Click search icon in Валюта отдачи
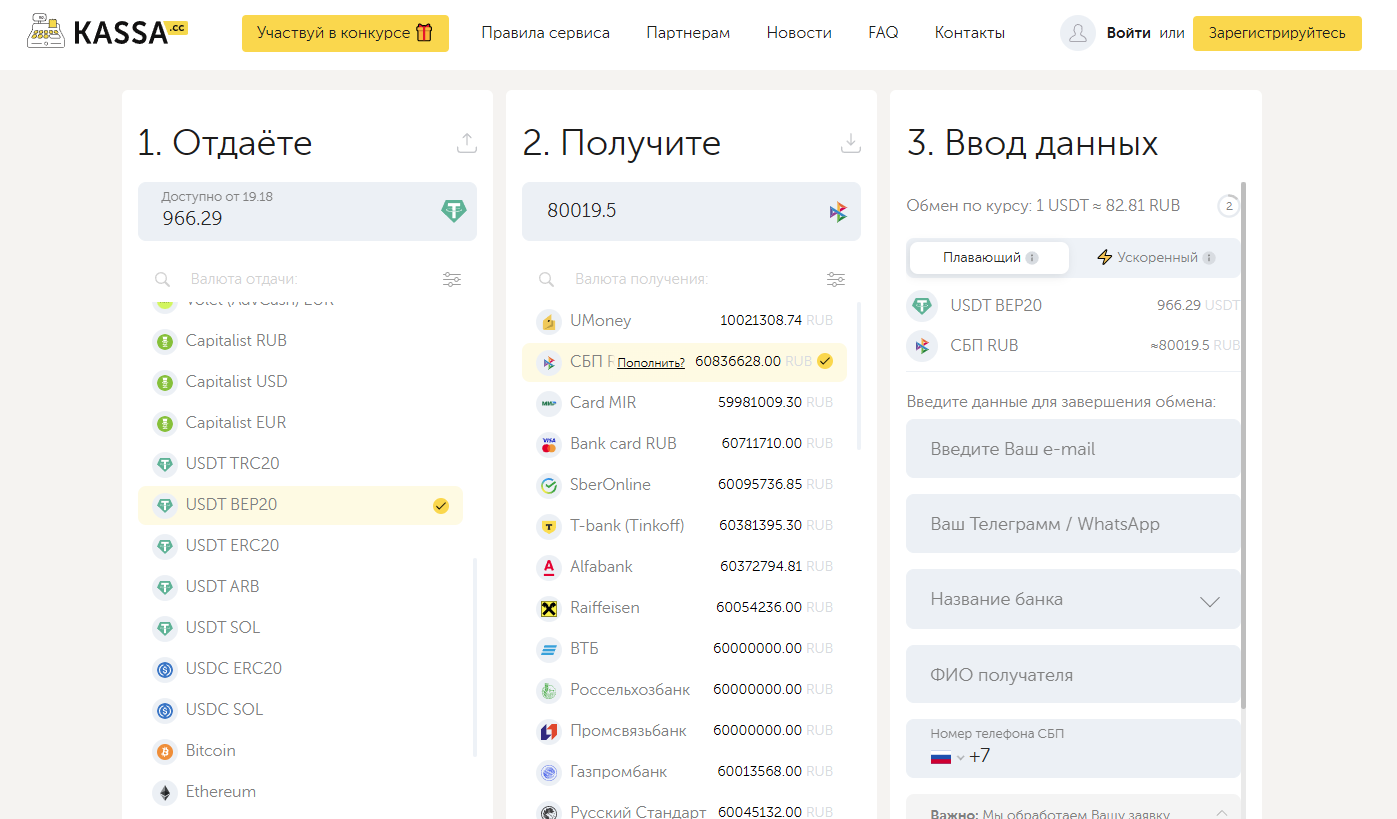The image size is (1397, 819). point(162,280)
